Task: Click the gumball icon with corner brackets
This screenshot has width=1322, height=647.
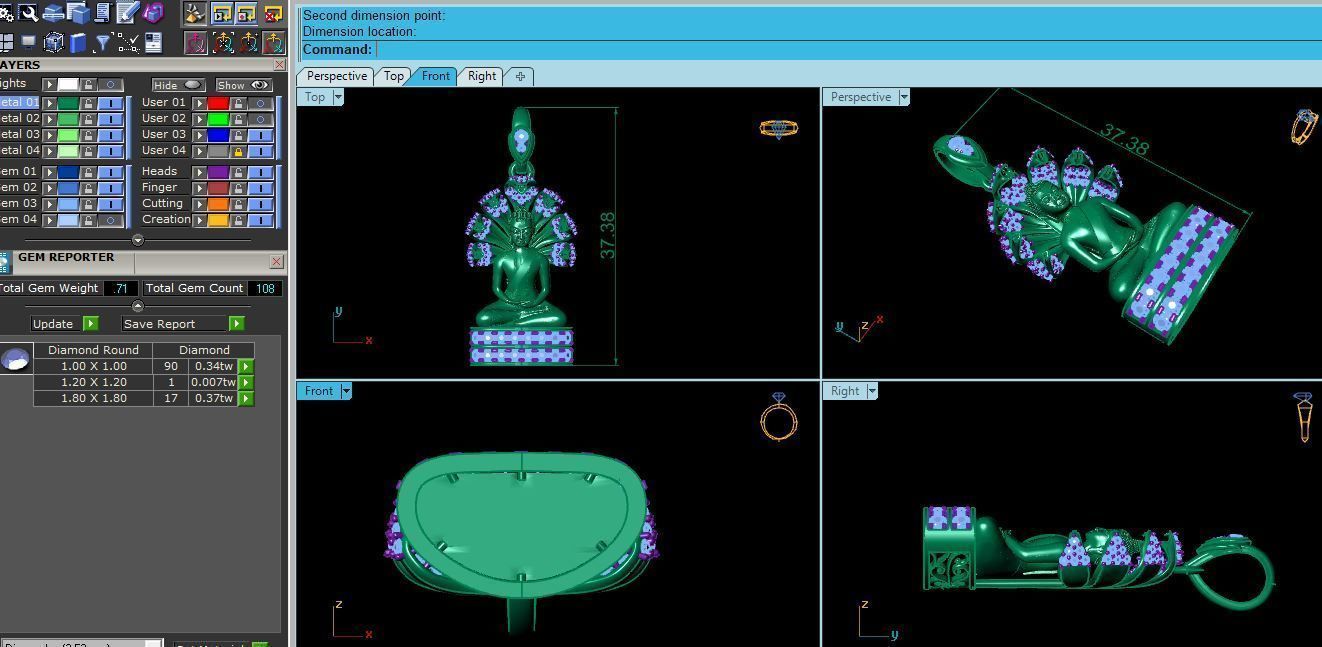Action: pos(222,42)
